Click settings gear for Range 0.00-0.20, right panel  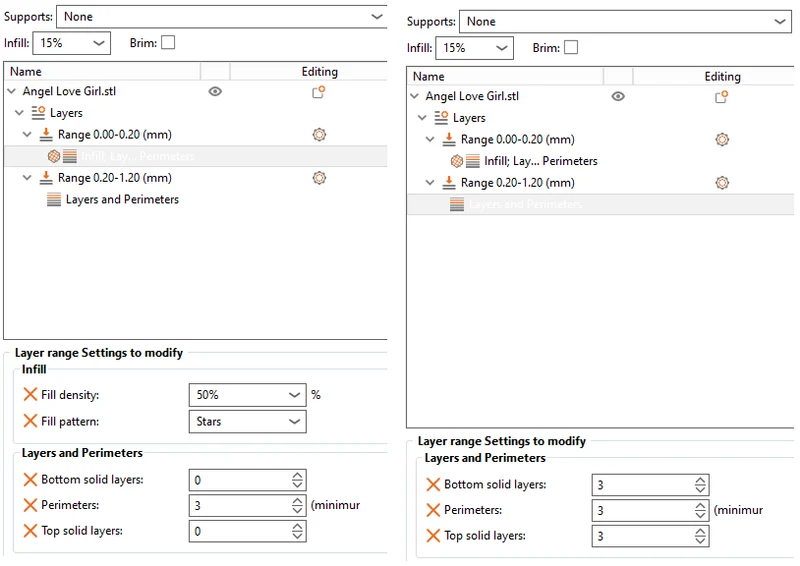click(x=722, y=140)
